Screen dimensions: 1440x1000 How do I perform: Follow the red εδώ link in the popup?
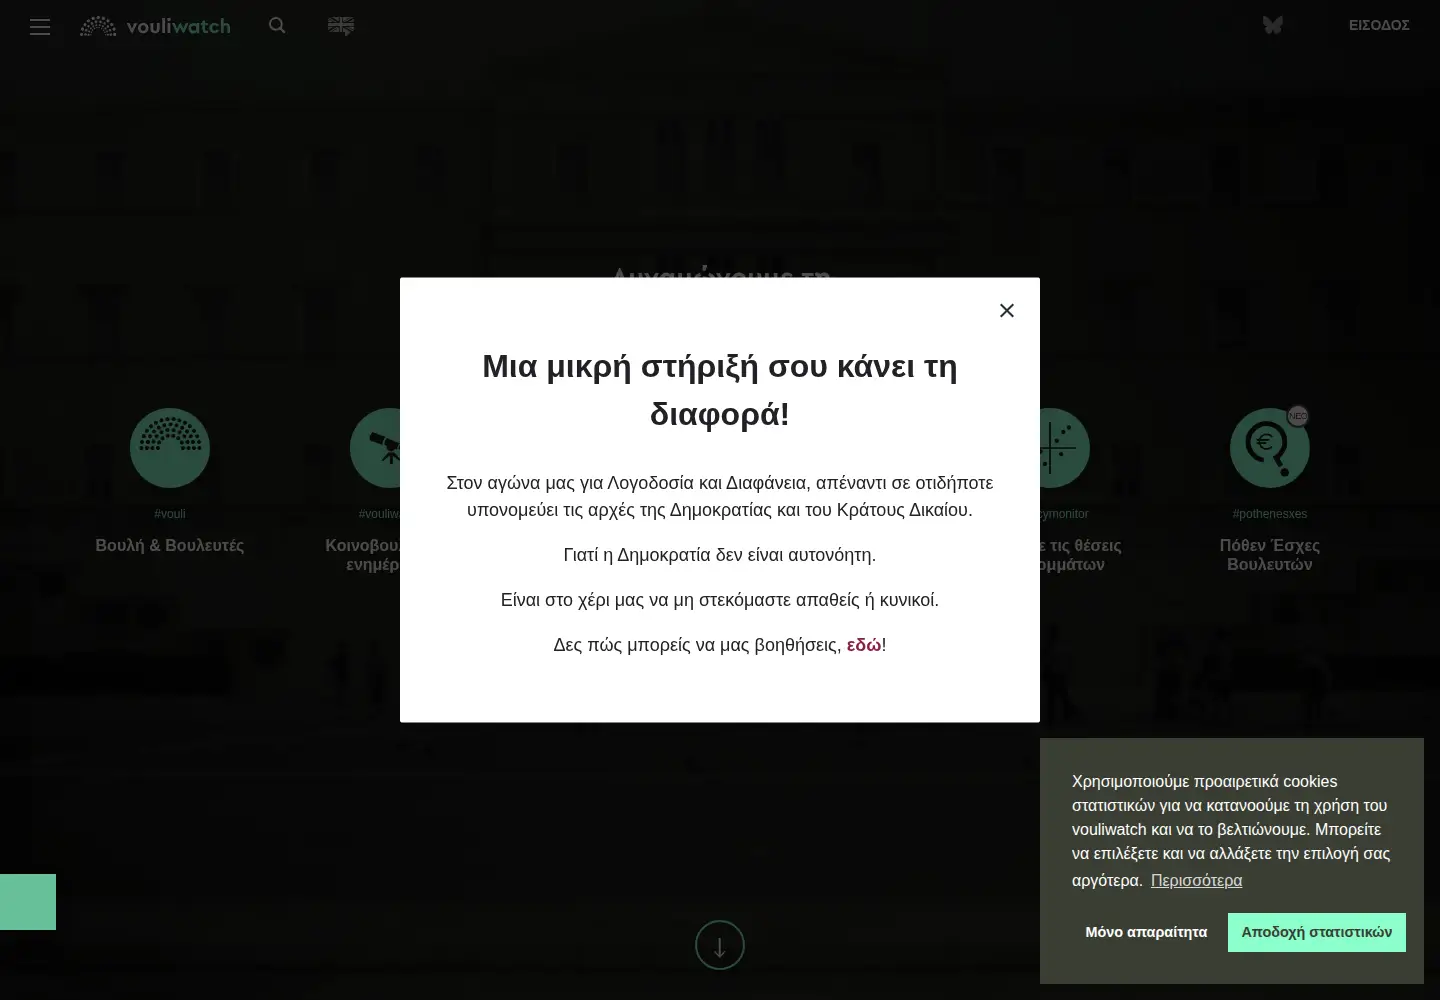(864, 645)
